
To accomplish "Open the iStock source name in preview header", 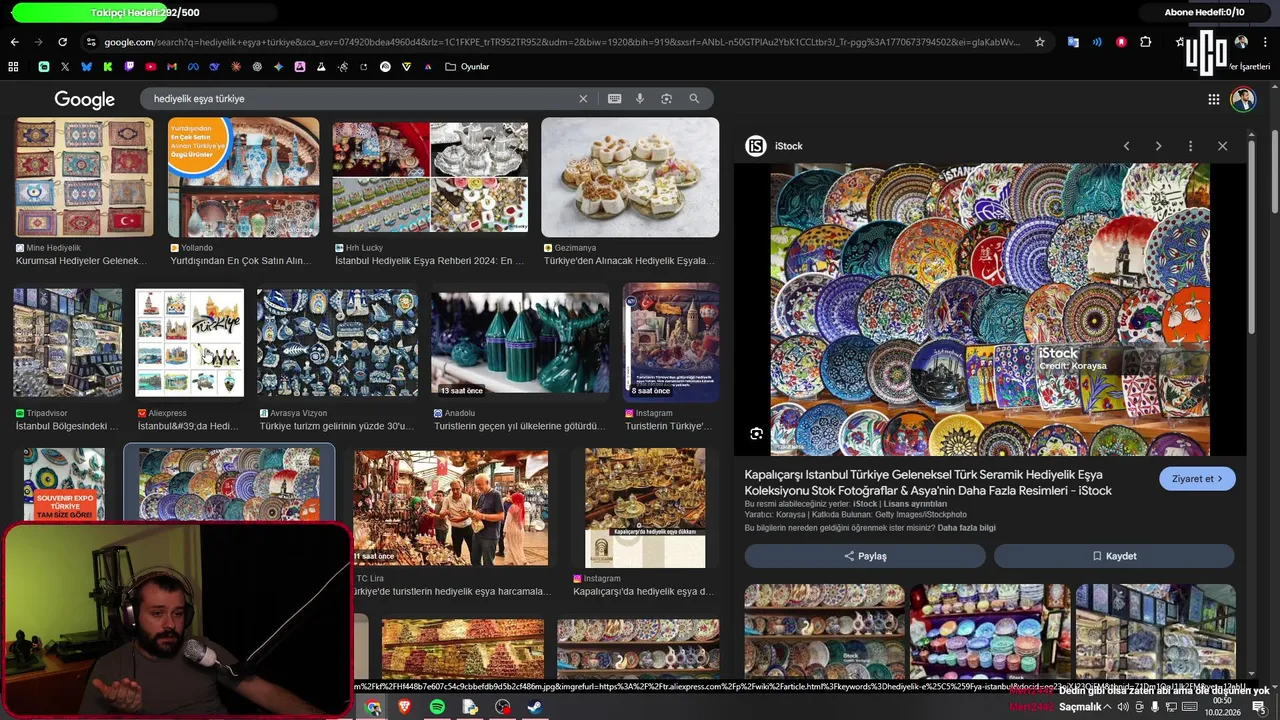I will pos(789,146).
